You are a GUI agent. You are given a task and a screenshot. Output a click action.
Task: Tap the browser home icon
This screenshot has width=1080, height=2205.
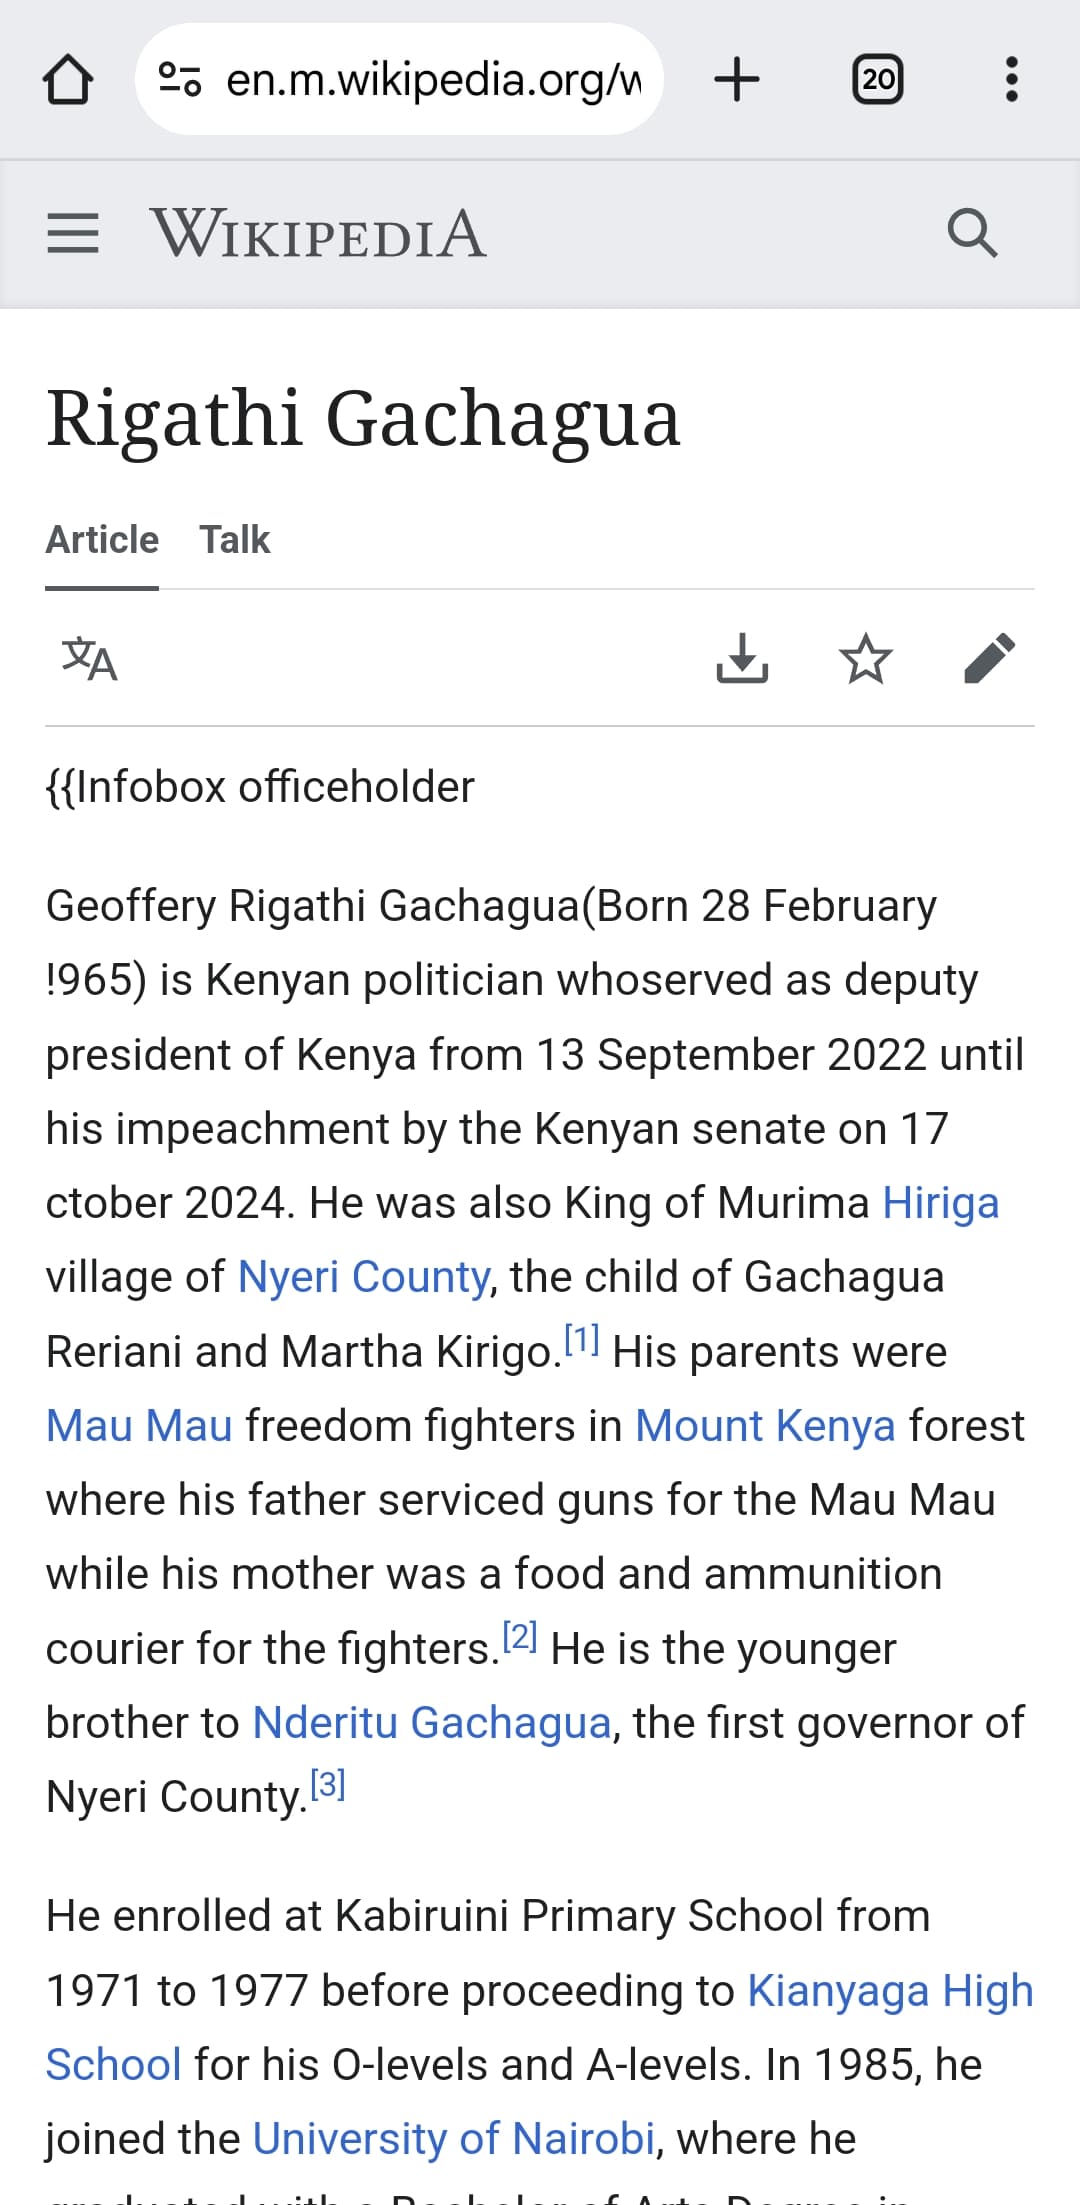pos(68,80)
